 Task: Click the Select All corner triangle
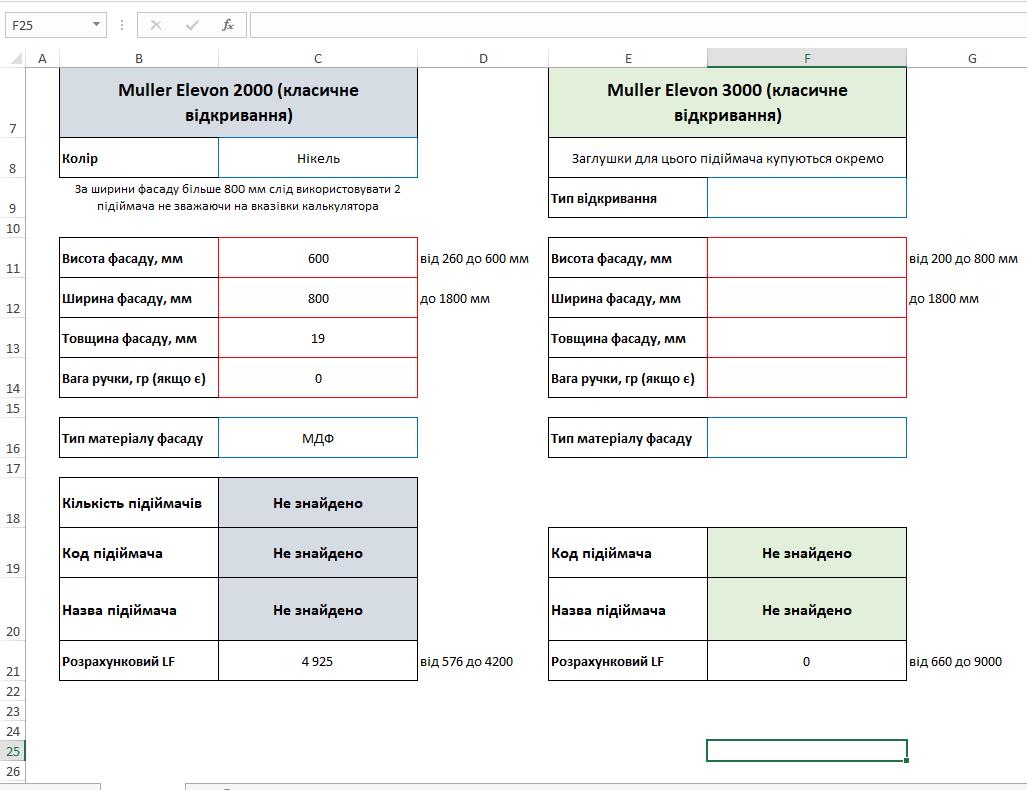click(x=14, y=59)
